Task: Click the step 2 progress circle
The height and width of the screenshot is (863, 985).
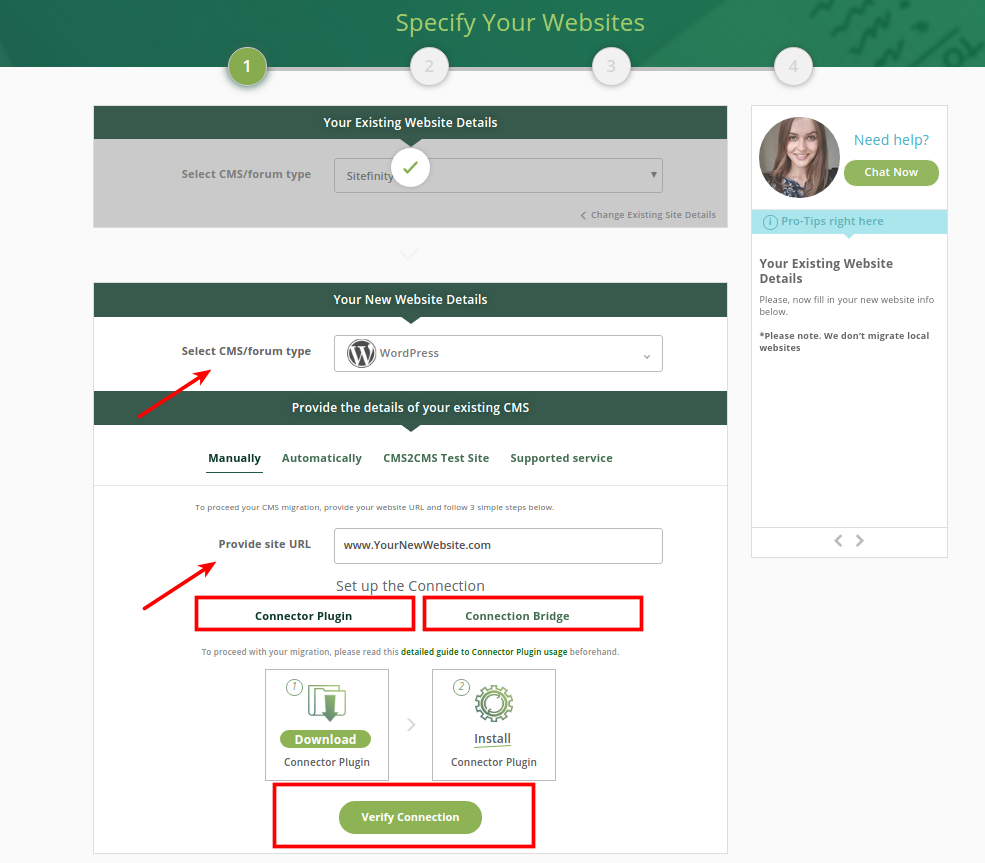Action: click(x=429, y=66)
